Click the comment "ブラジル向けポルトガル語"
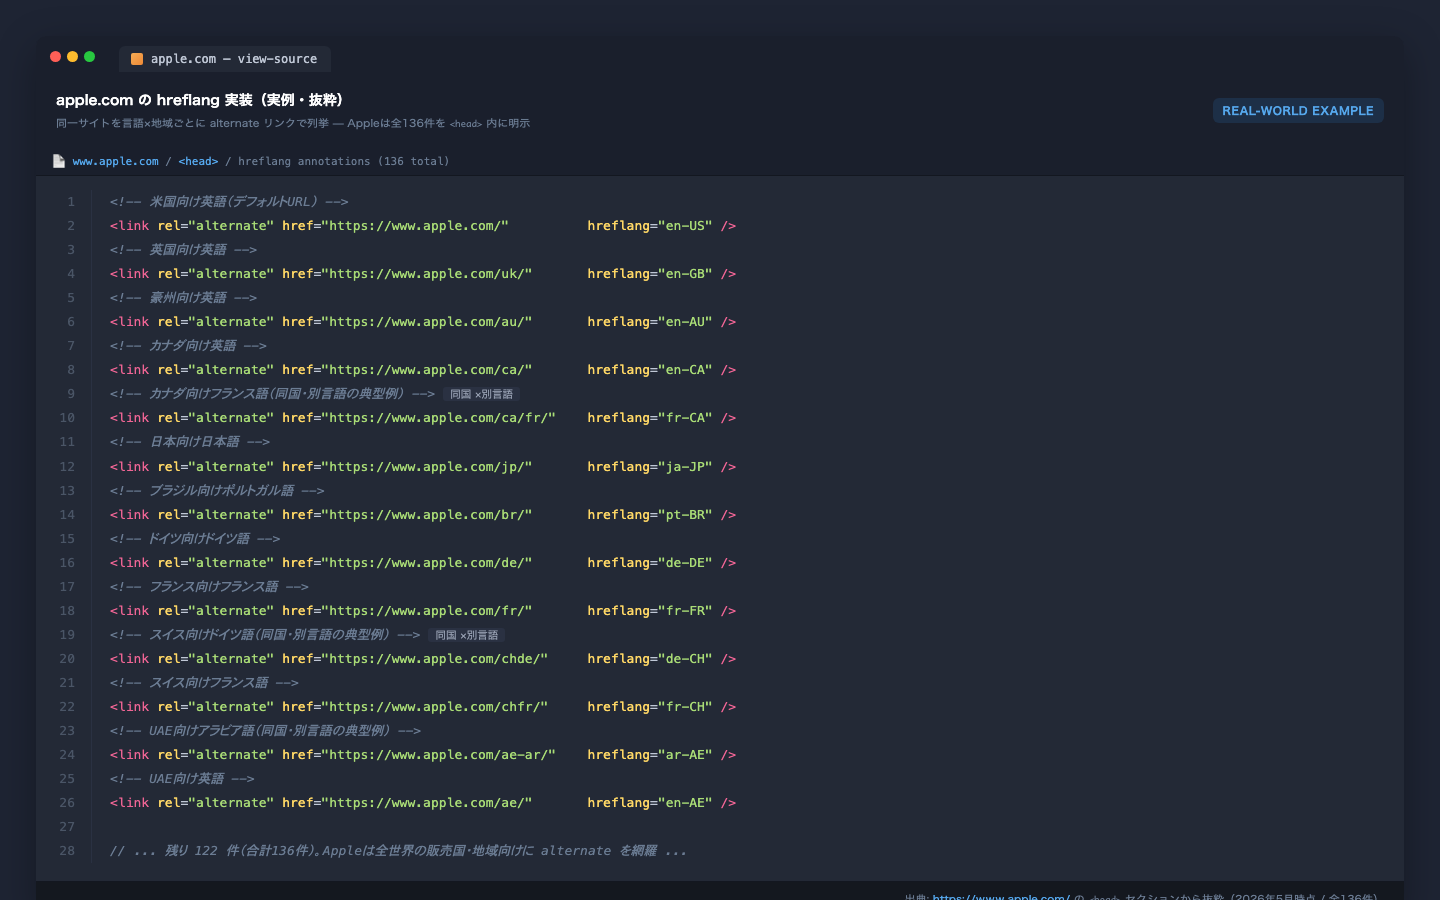This screenshot has height=900, width=1440. [x=217, y=491]
